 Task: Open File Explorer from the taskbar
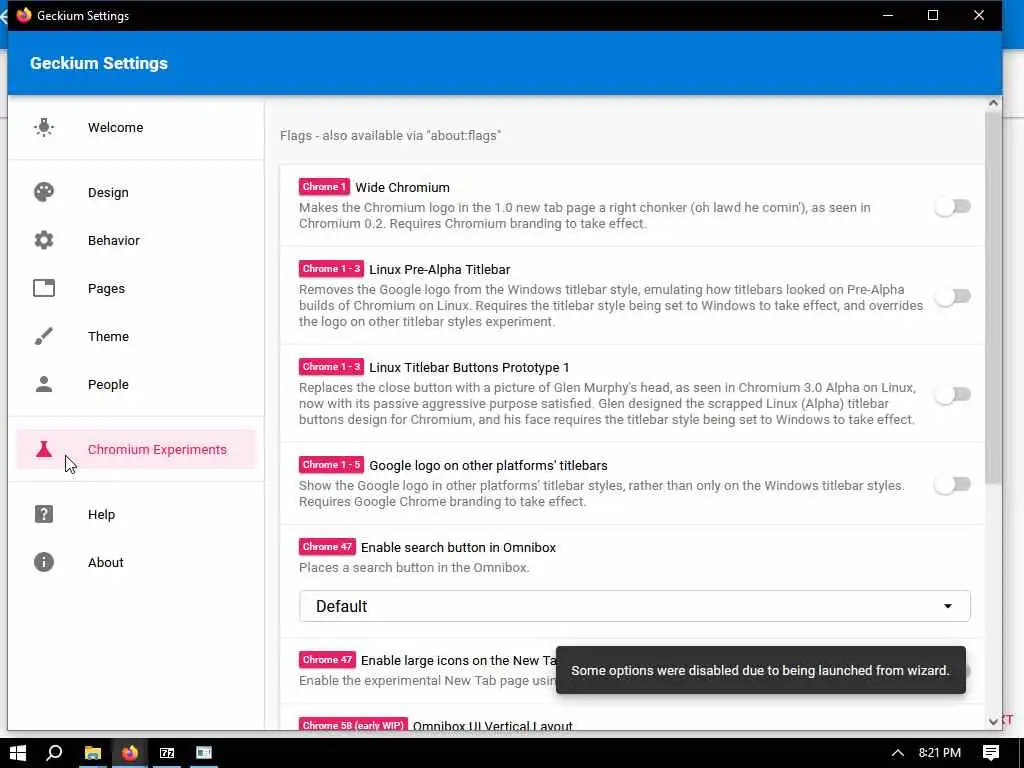pos(93,753)
